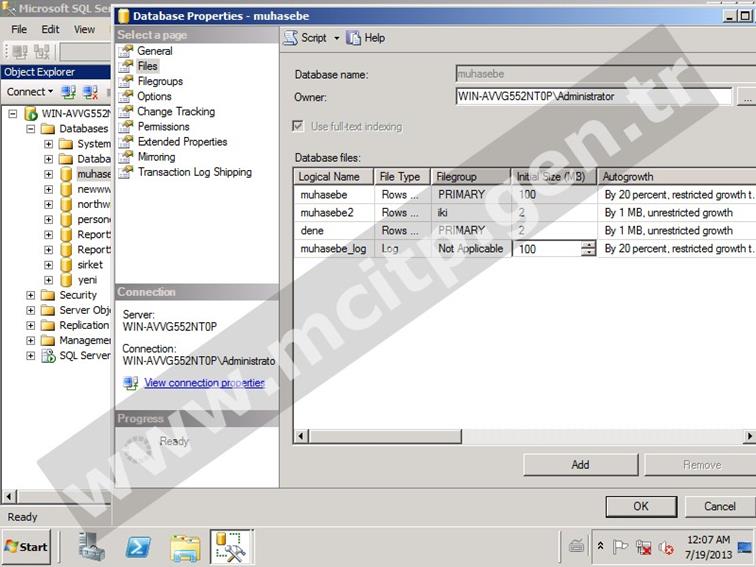
Task: Select logical name cell 'dene'
Action: point(334,230)
